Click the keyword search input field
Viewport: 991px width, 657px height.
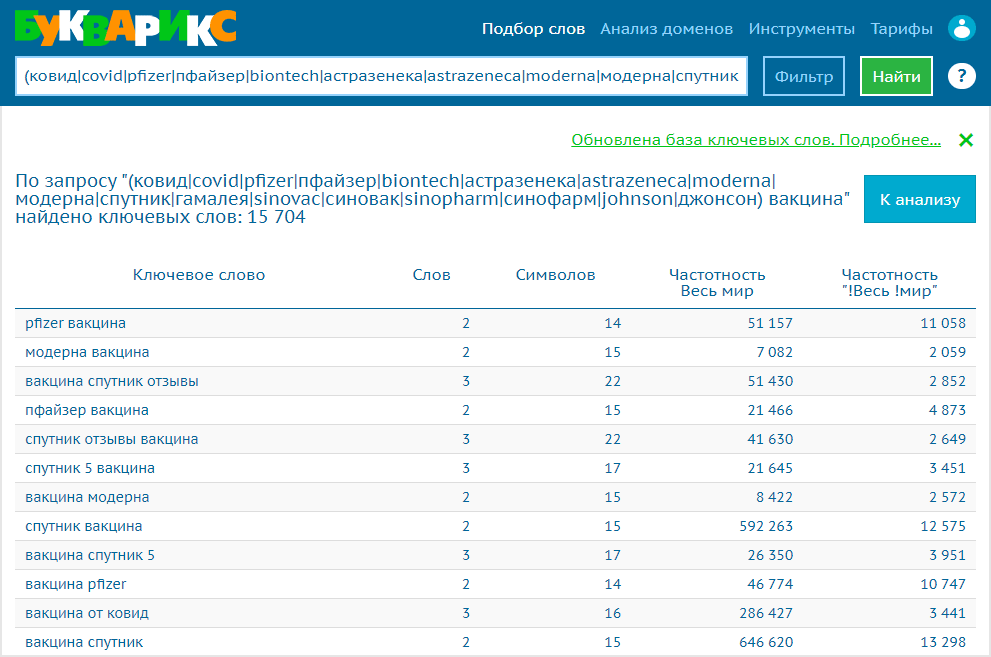tap(381, 76)
